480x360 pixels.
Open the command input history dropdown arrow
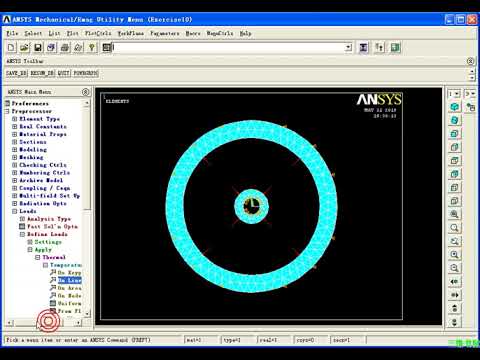[x=348, y=47]
